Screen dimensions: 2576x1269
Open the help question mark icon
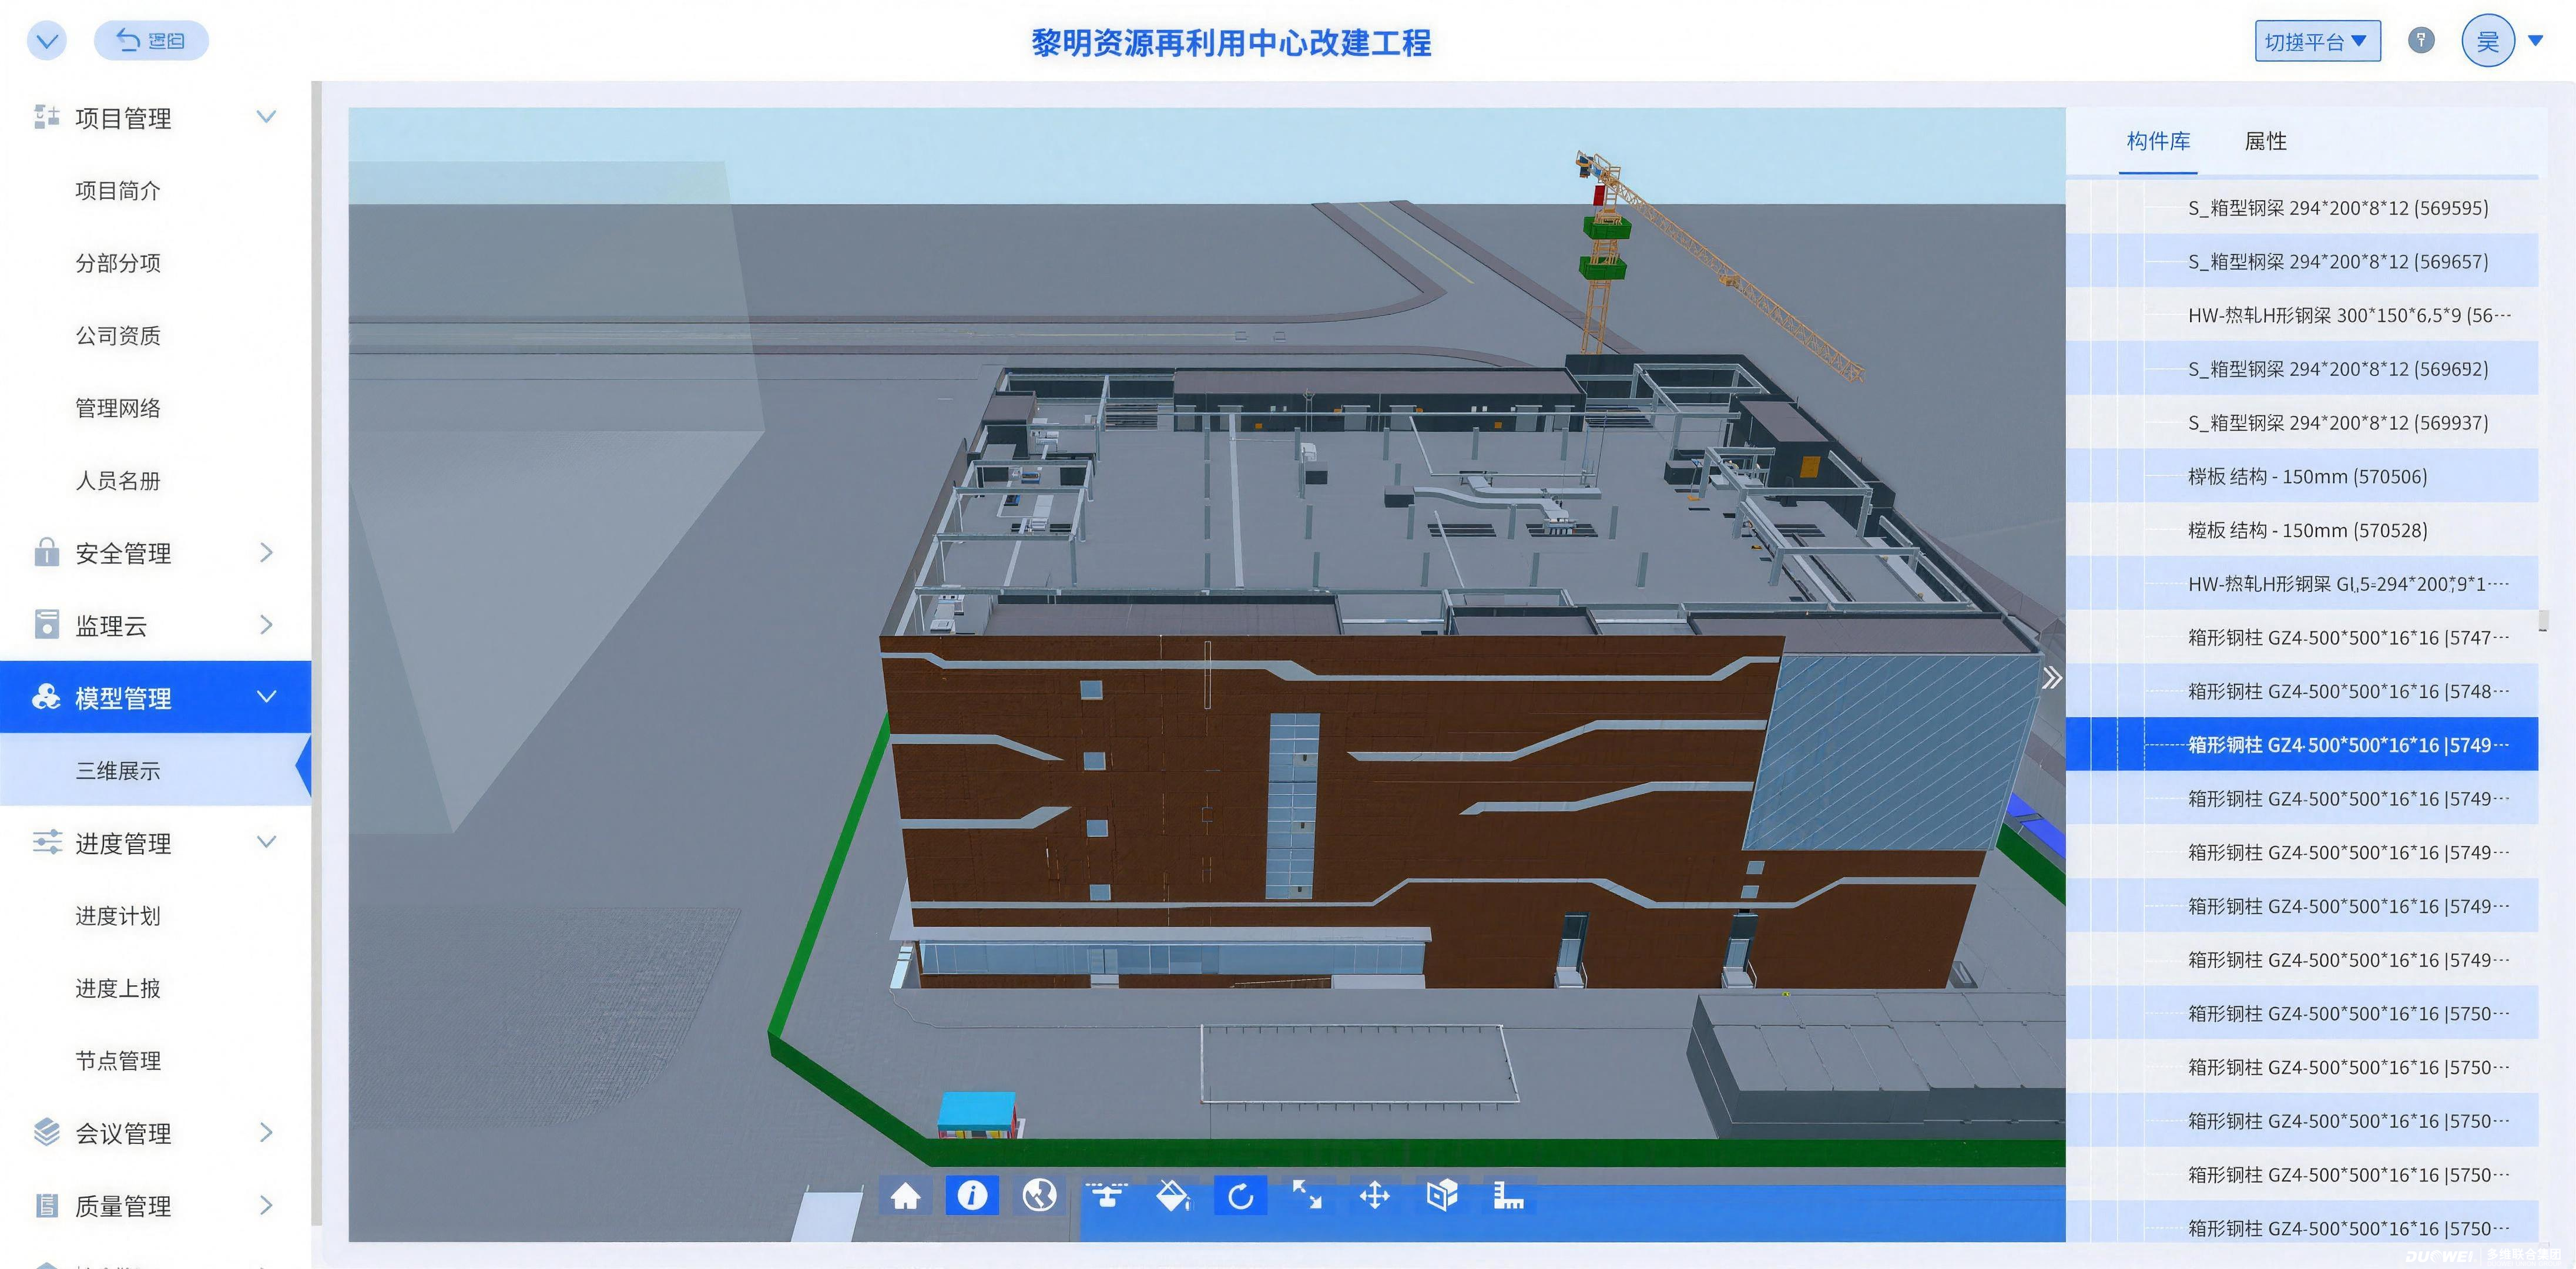[2420, 41]
